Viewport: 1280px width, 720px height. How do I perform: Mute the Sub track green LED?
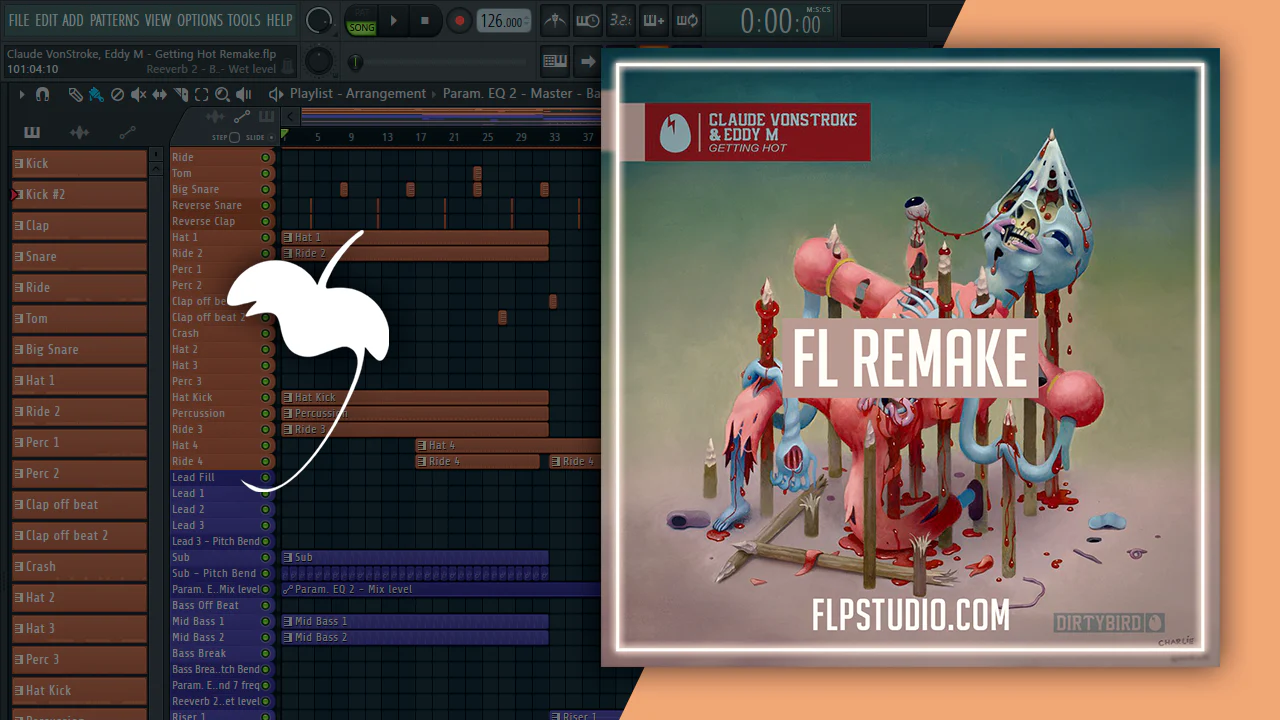pos(266,557)
